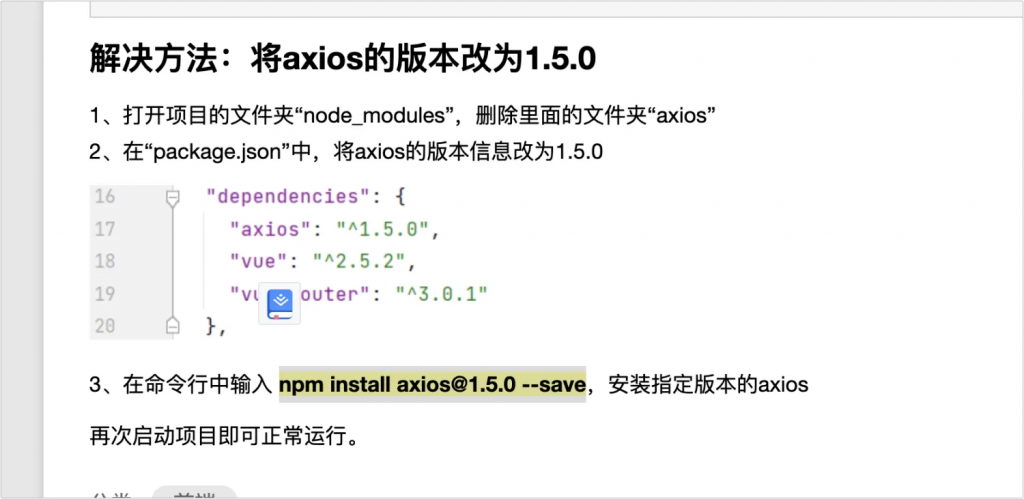This screenshot has height=499, width=1024.
Task: Click the step 2 text mentioning package.json
Action: click(346, 151)
